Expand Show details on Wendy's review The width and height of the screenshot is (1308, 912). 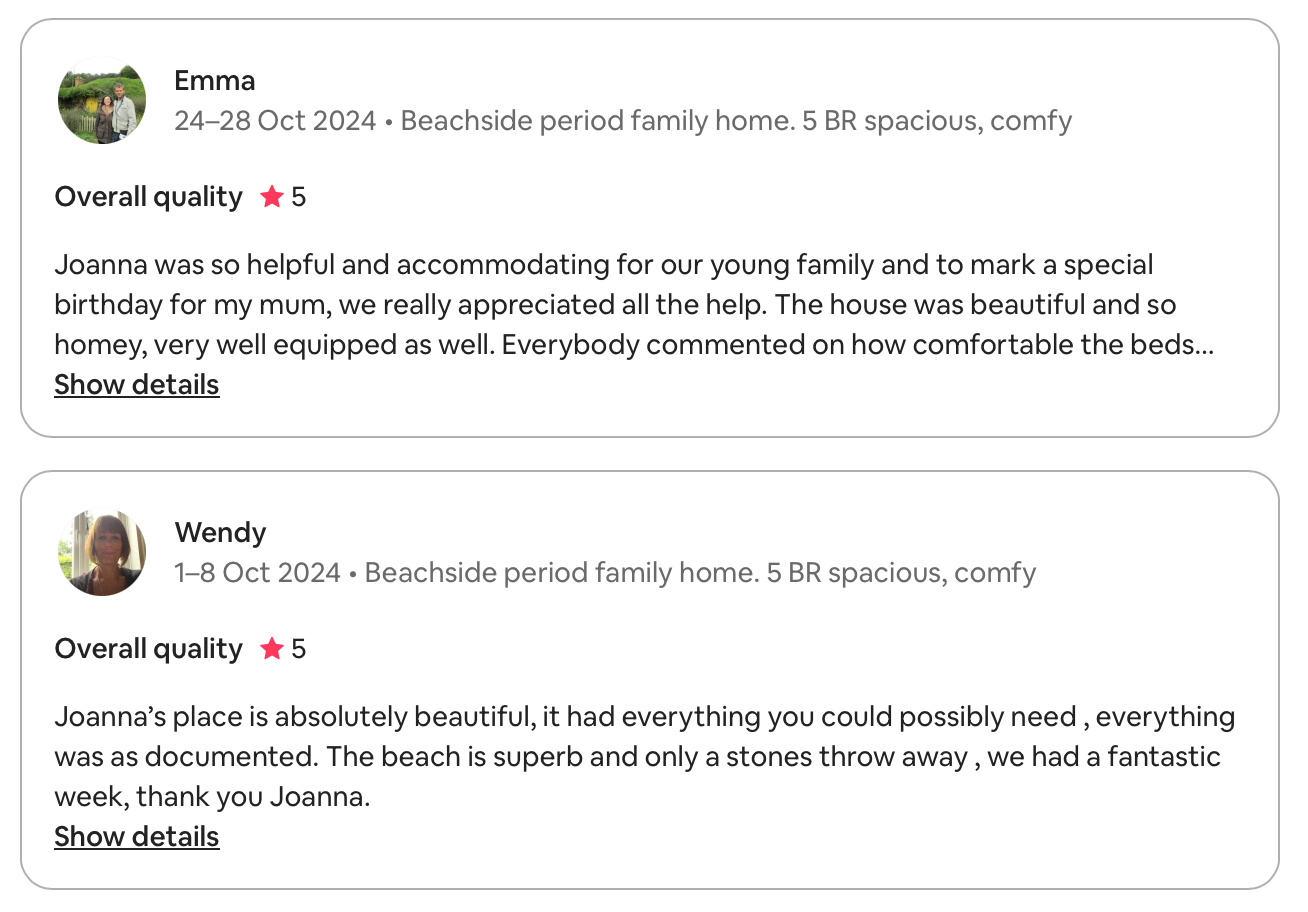pyautogui.click(x=137, y=837)
